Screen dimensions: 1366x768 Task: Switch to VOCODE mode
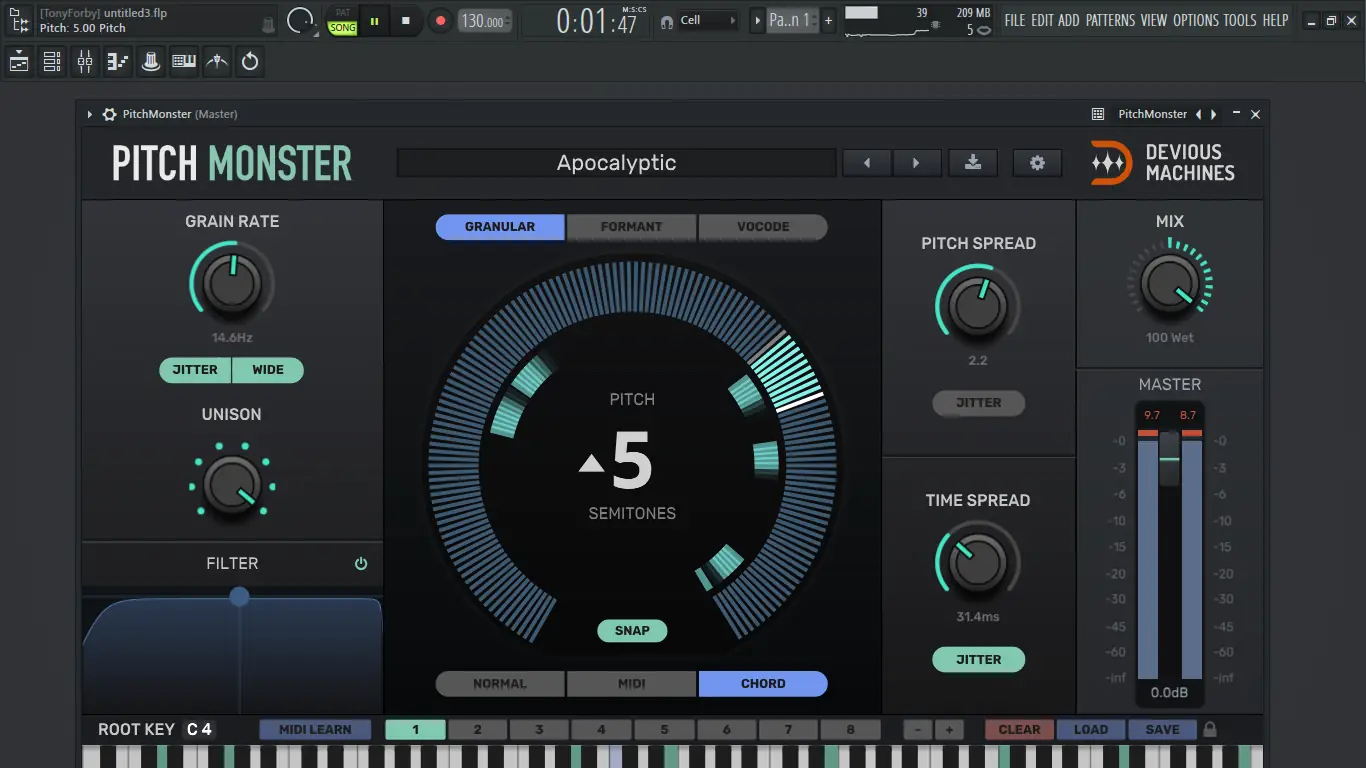click(762, 227)
